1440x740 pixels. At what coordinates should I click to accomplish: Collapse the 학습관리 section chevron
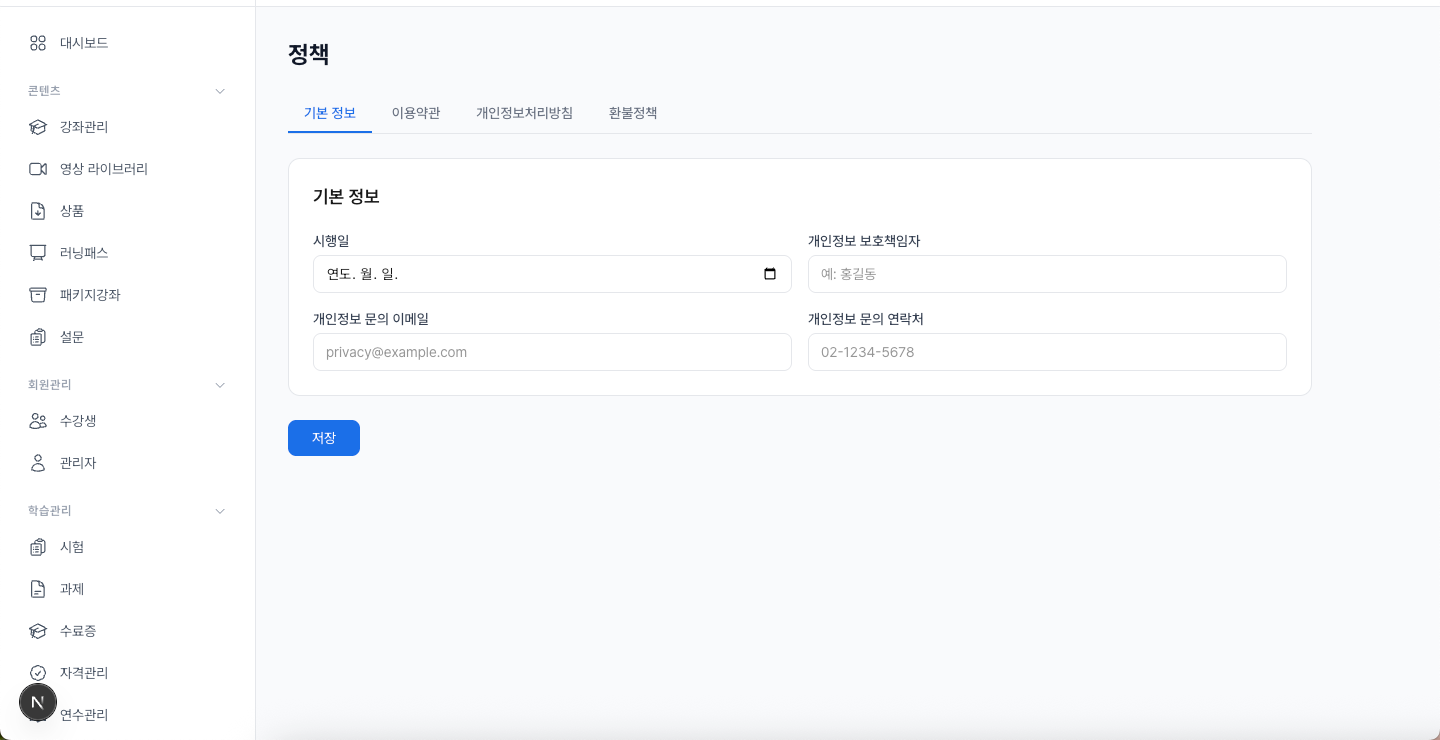(220, 511)
